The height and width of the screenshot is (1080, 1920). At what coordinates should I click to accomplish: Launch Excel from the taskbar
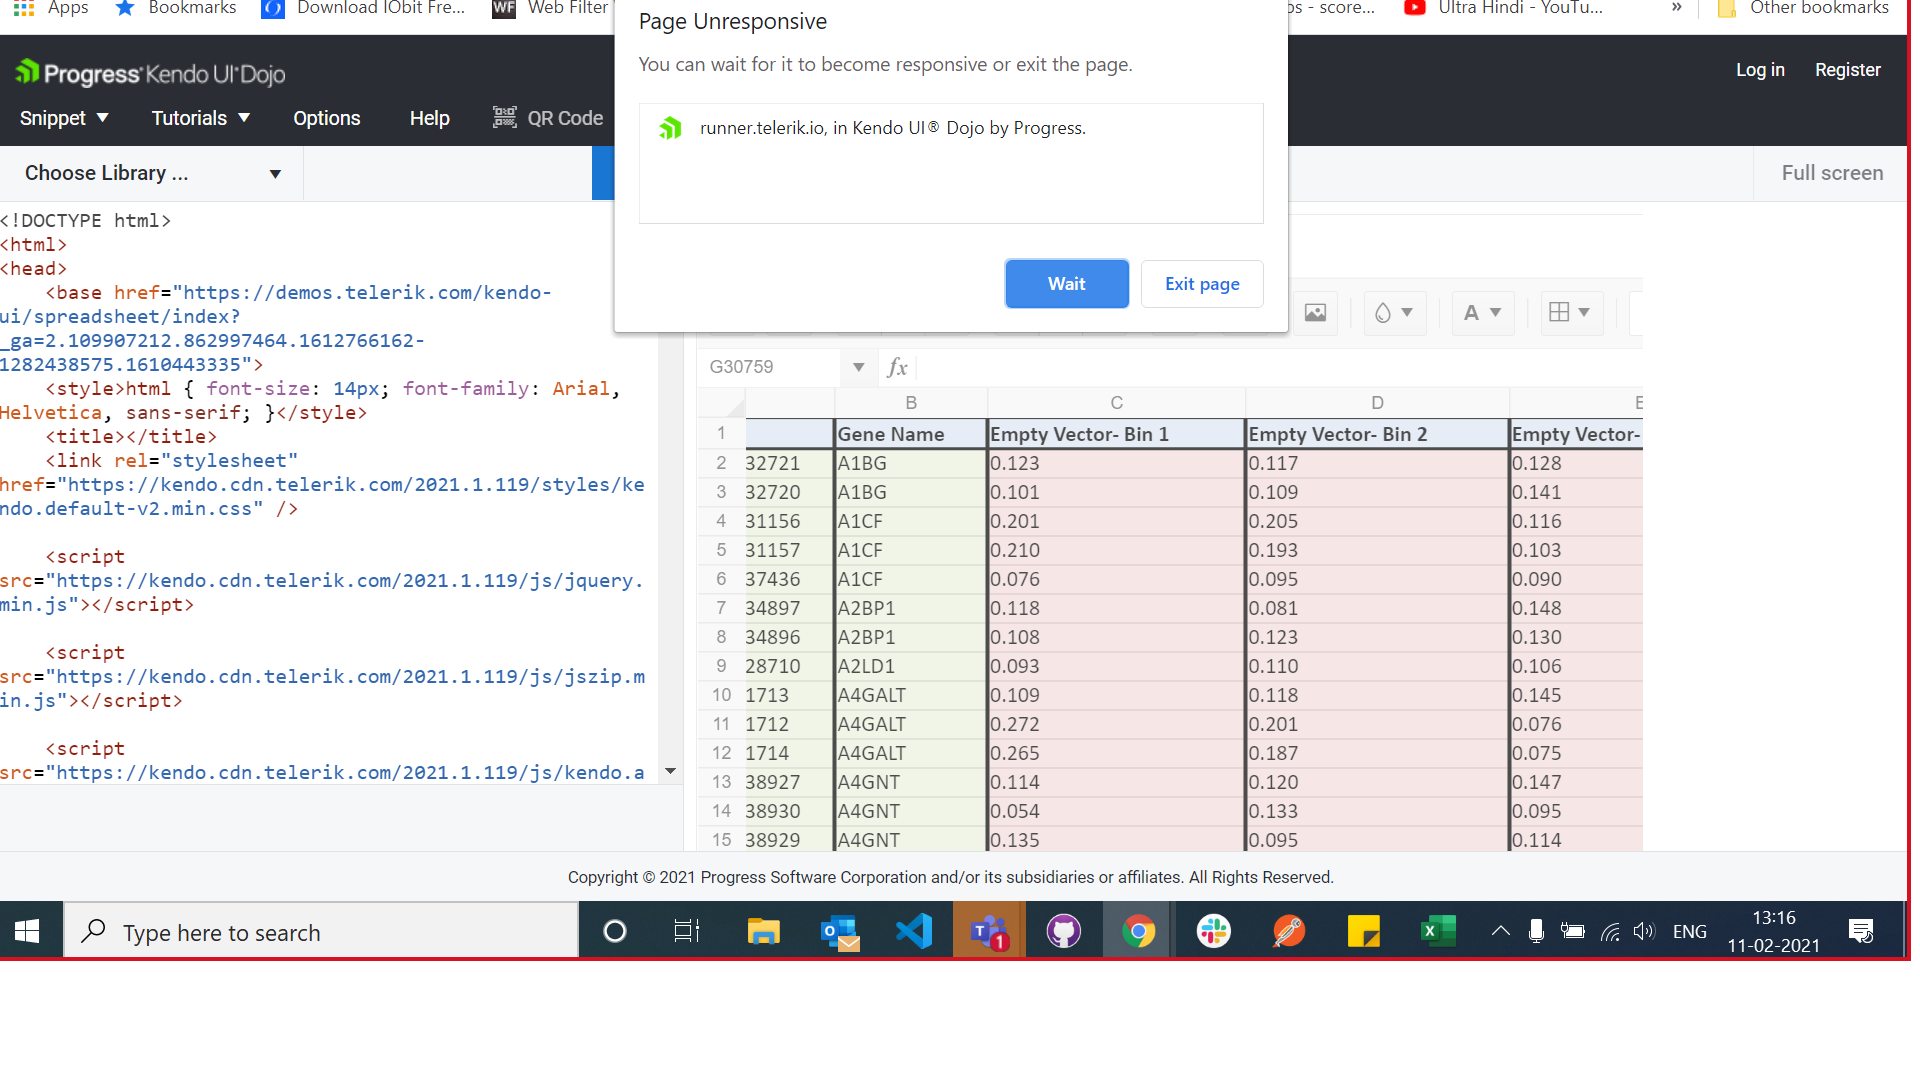(x=1437, y=932)
